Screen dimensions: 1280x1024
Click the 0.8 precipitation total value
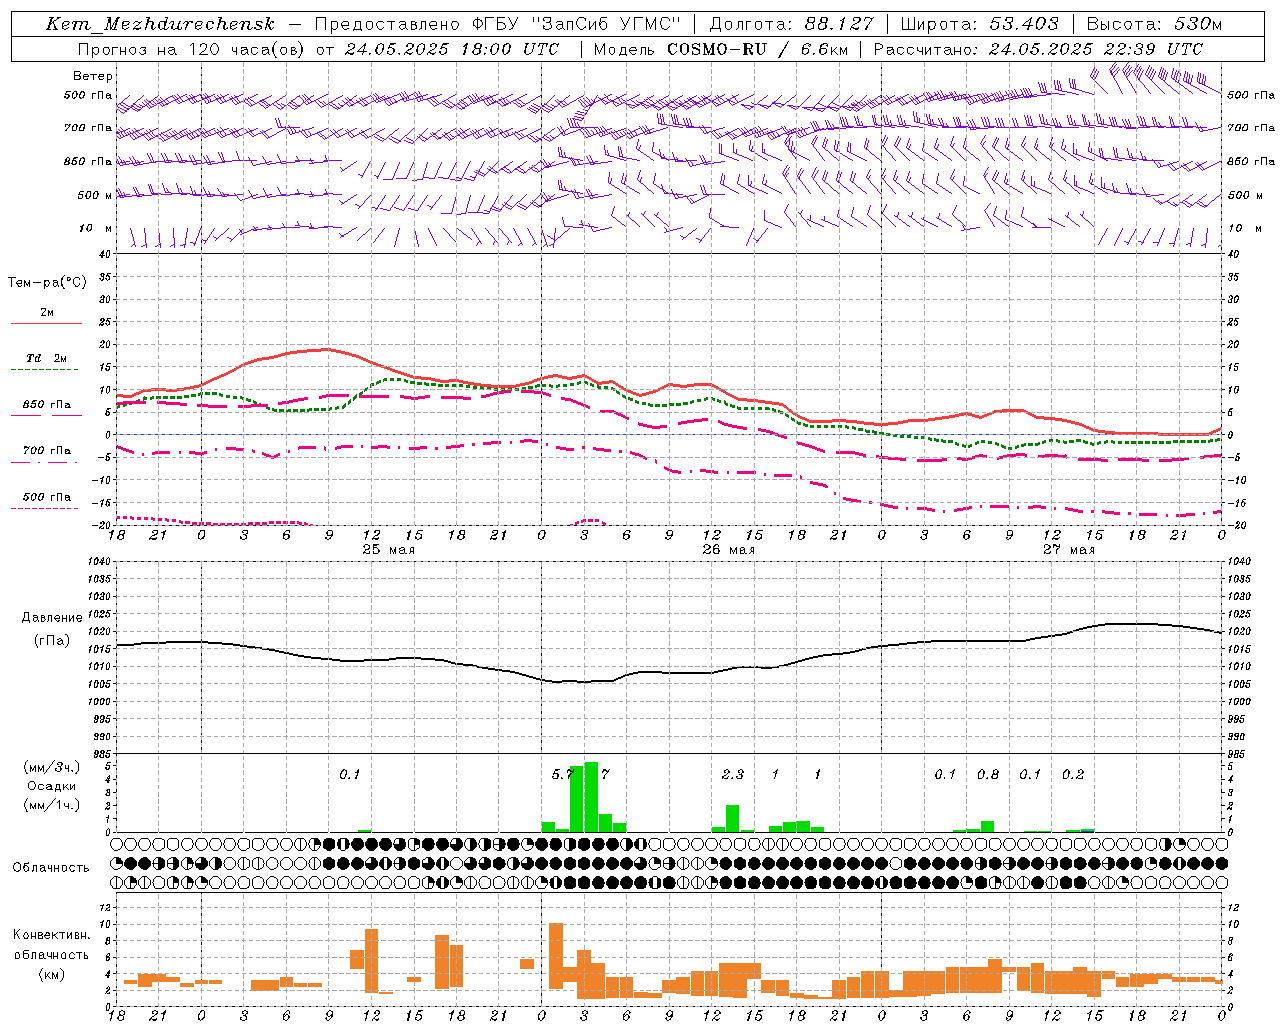point(988,774)
